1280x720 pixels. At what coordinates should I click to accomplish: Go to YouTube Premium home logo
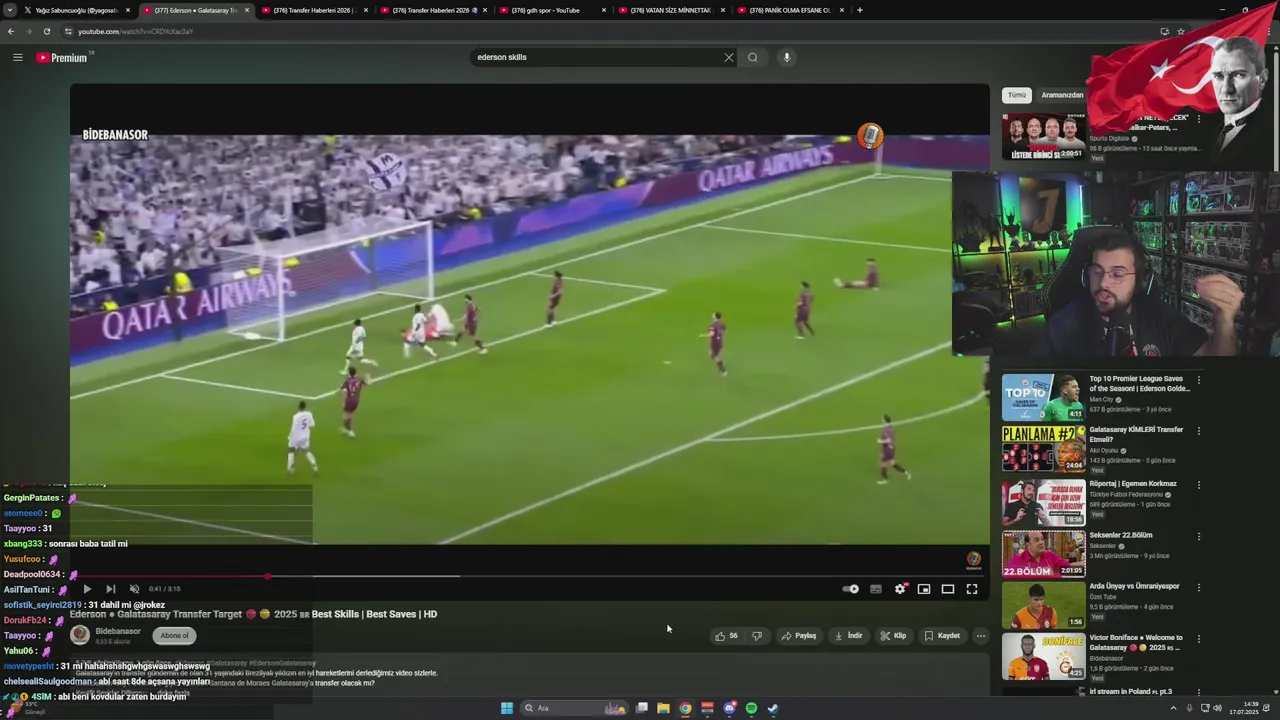pos(64,58)
